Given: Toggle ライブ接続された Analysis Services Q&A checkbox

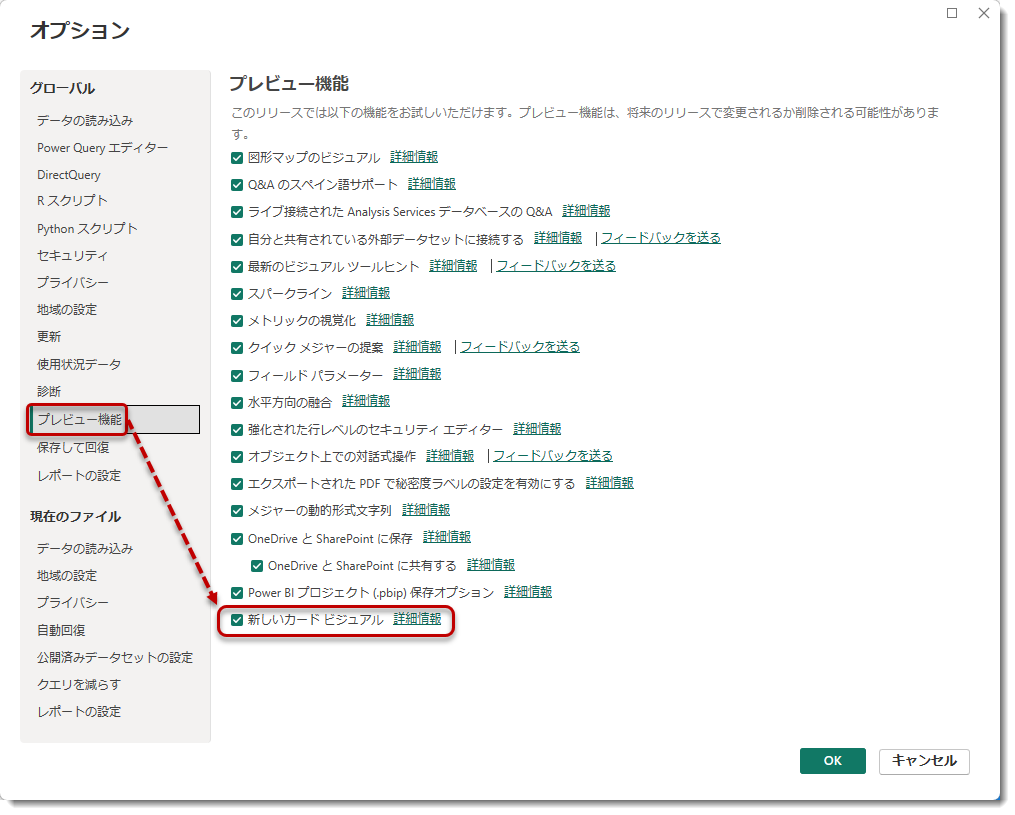Looking at the screenshot, I should (x=237, y=212).
